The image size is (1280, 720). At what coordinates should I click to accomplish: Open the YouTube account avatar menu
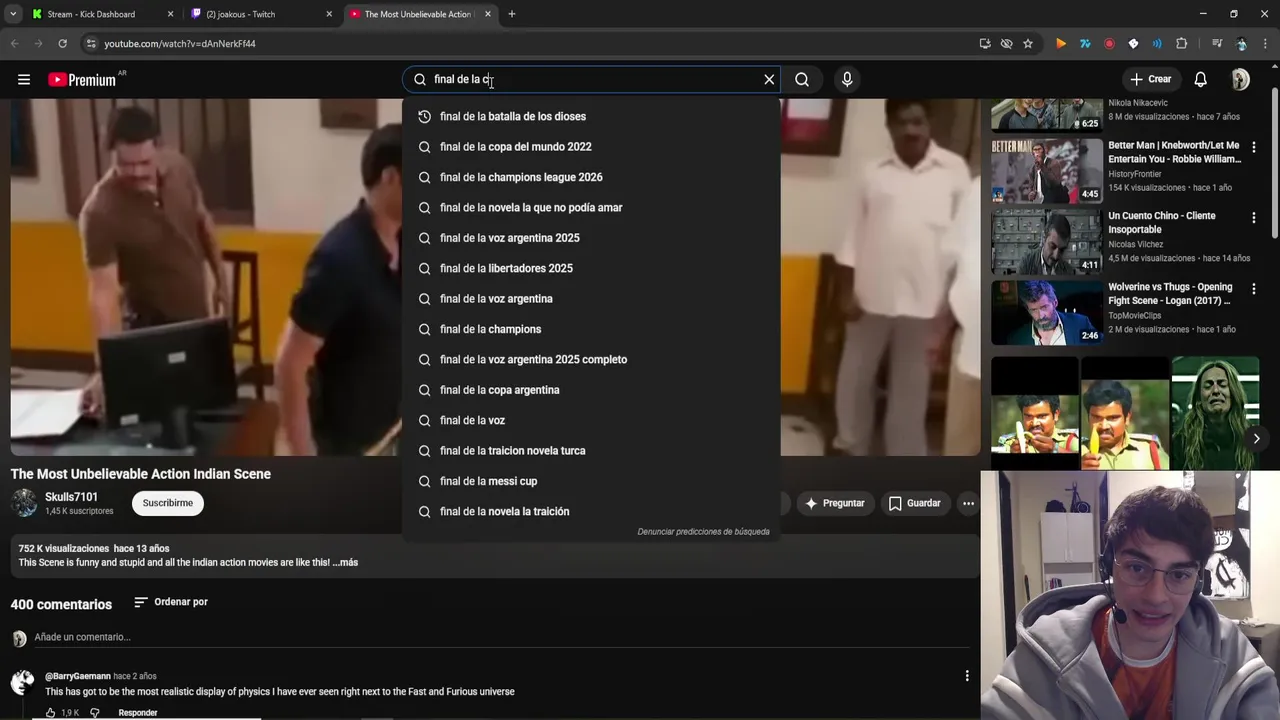(x=1240, y=79)
